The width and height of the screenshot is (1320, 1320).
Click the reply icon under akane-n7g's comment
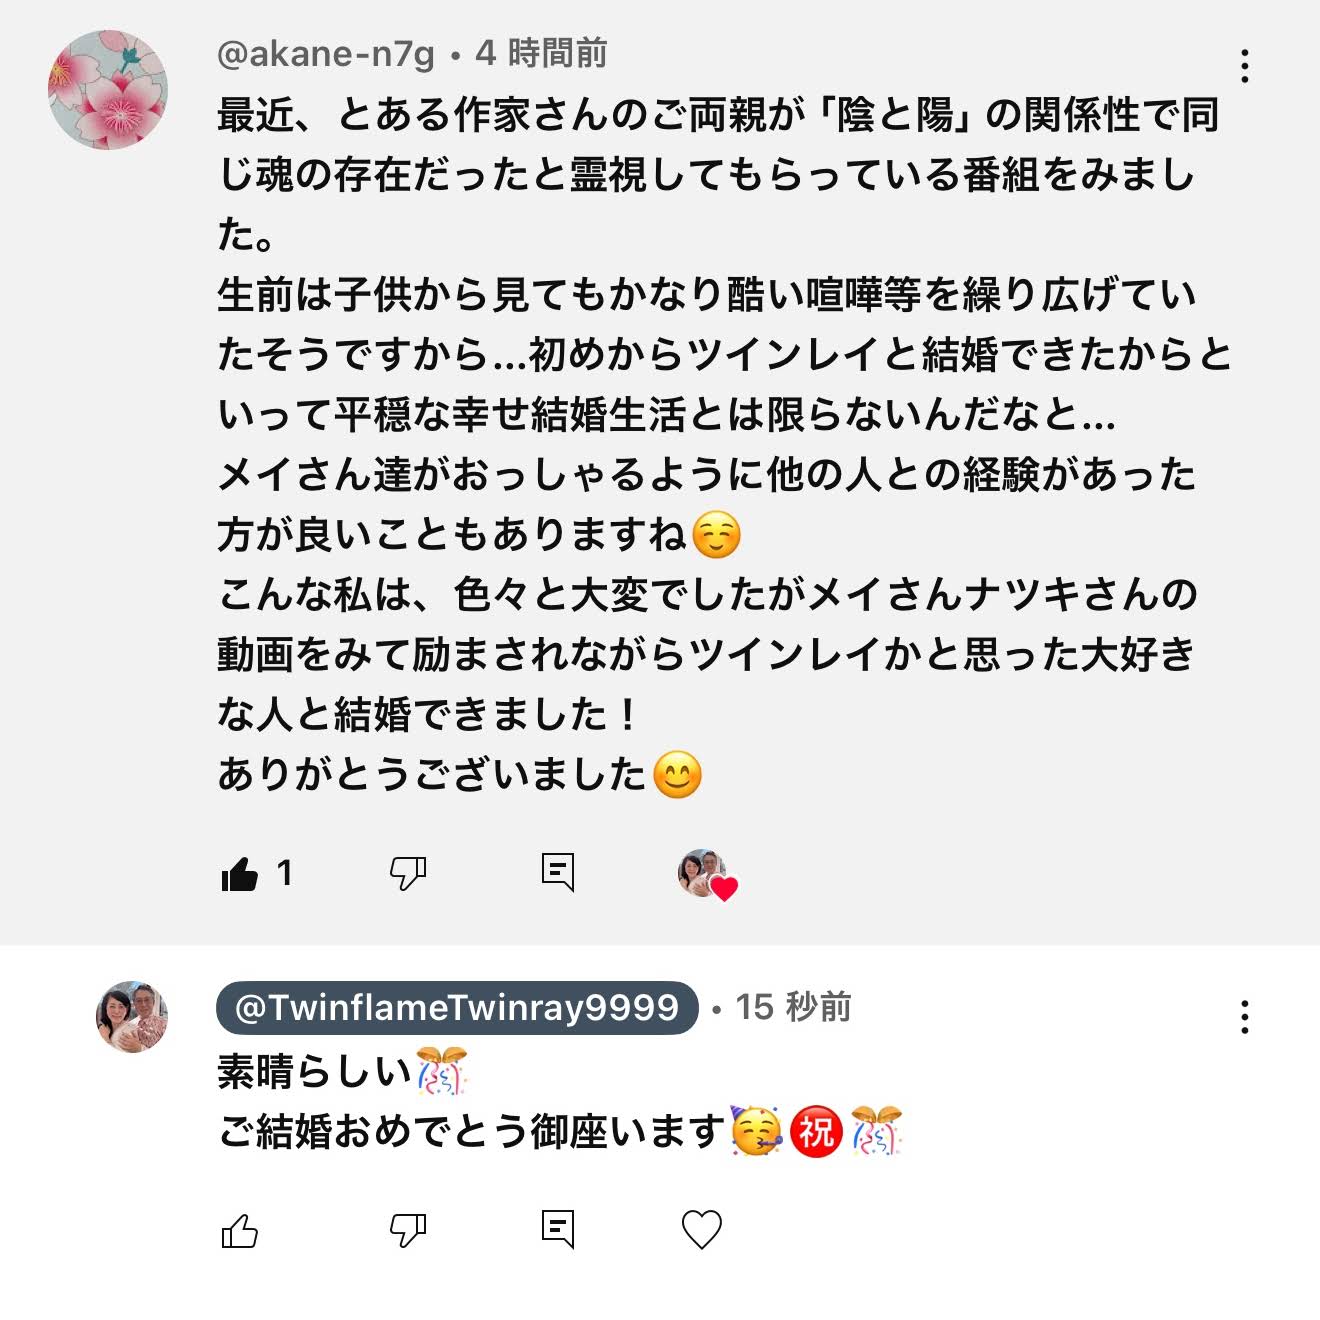pyautogui.click(x=557, y=873)
